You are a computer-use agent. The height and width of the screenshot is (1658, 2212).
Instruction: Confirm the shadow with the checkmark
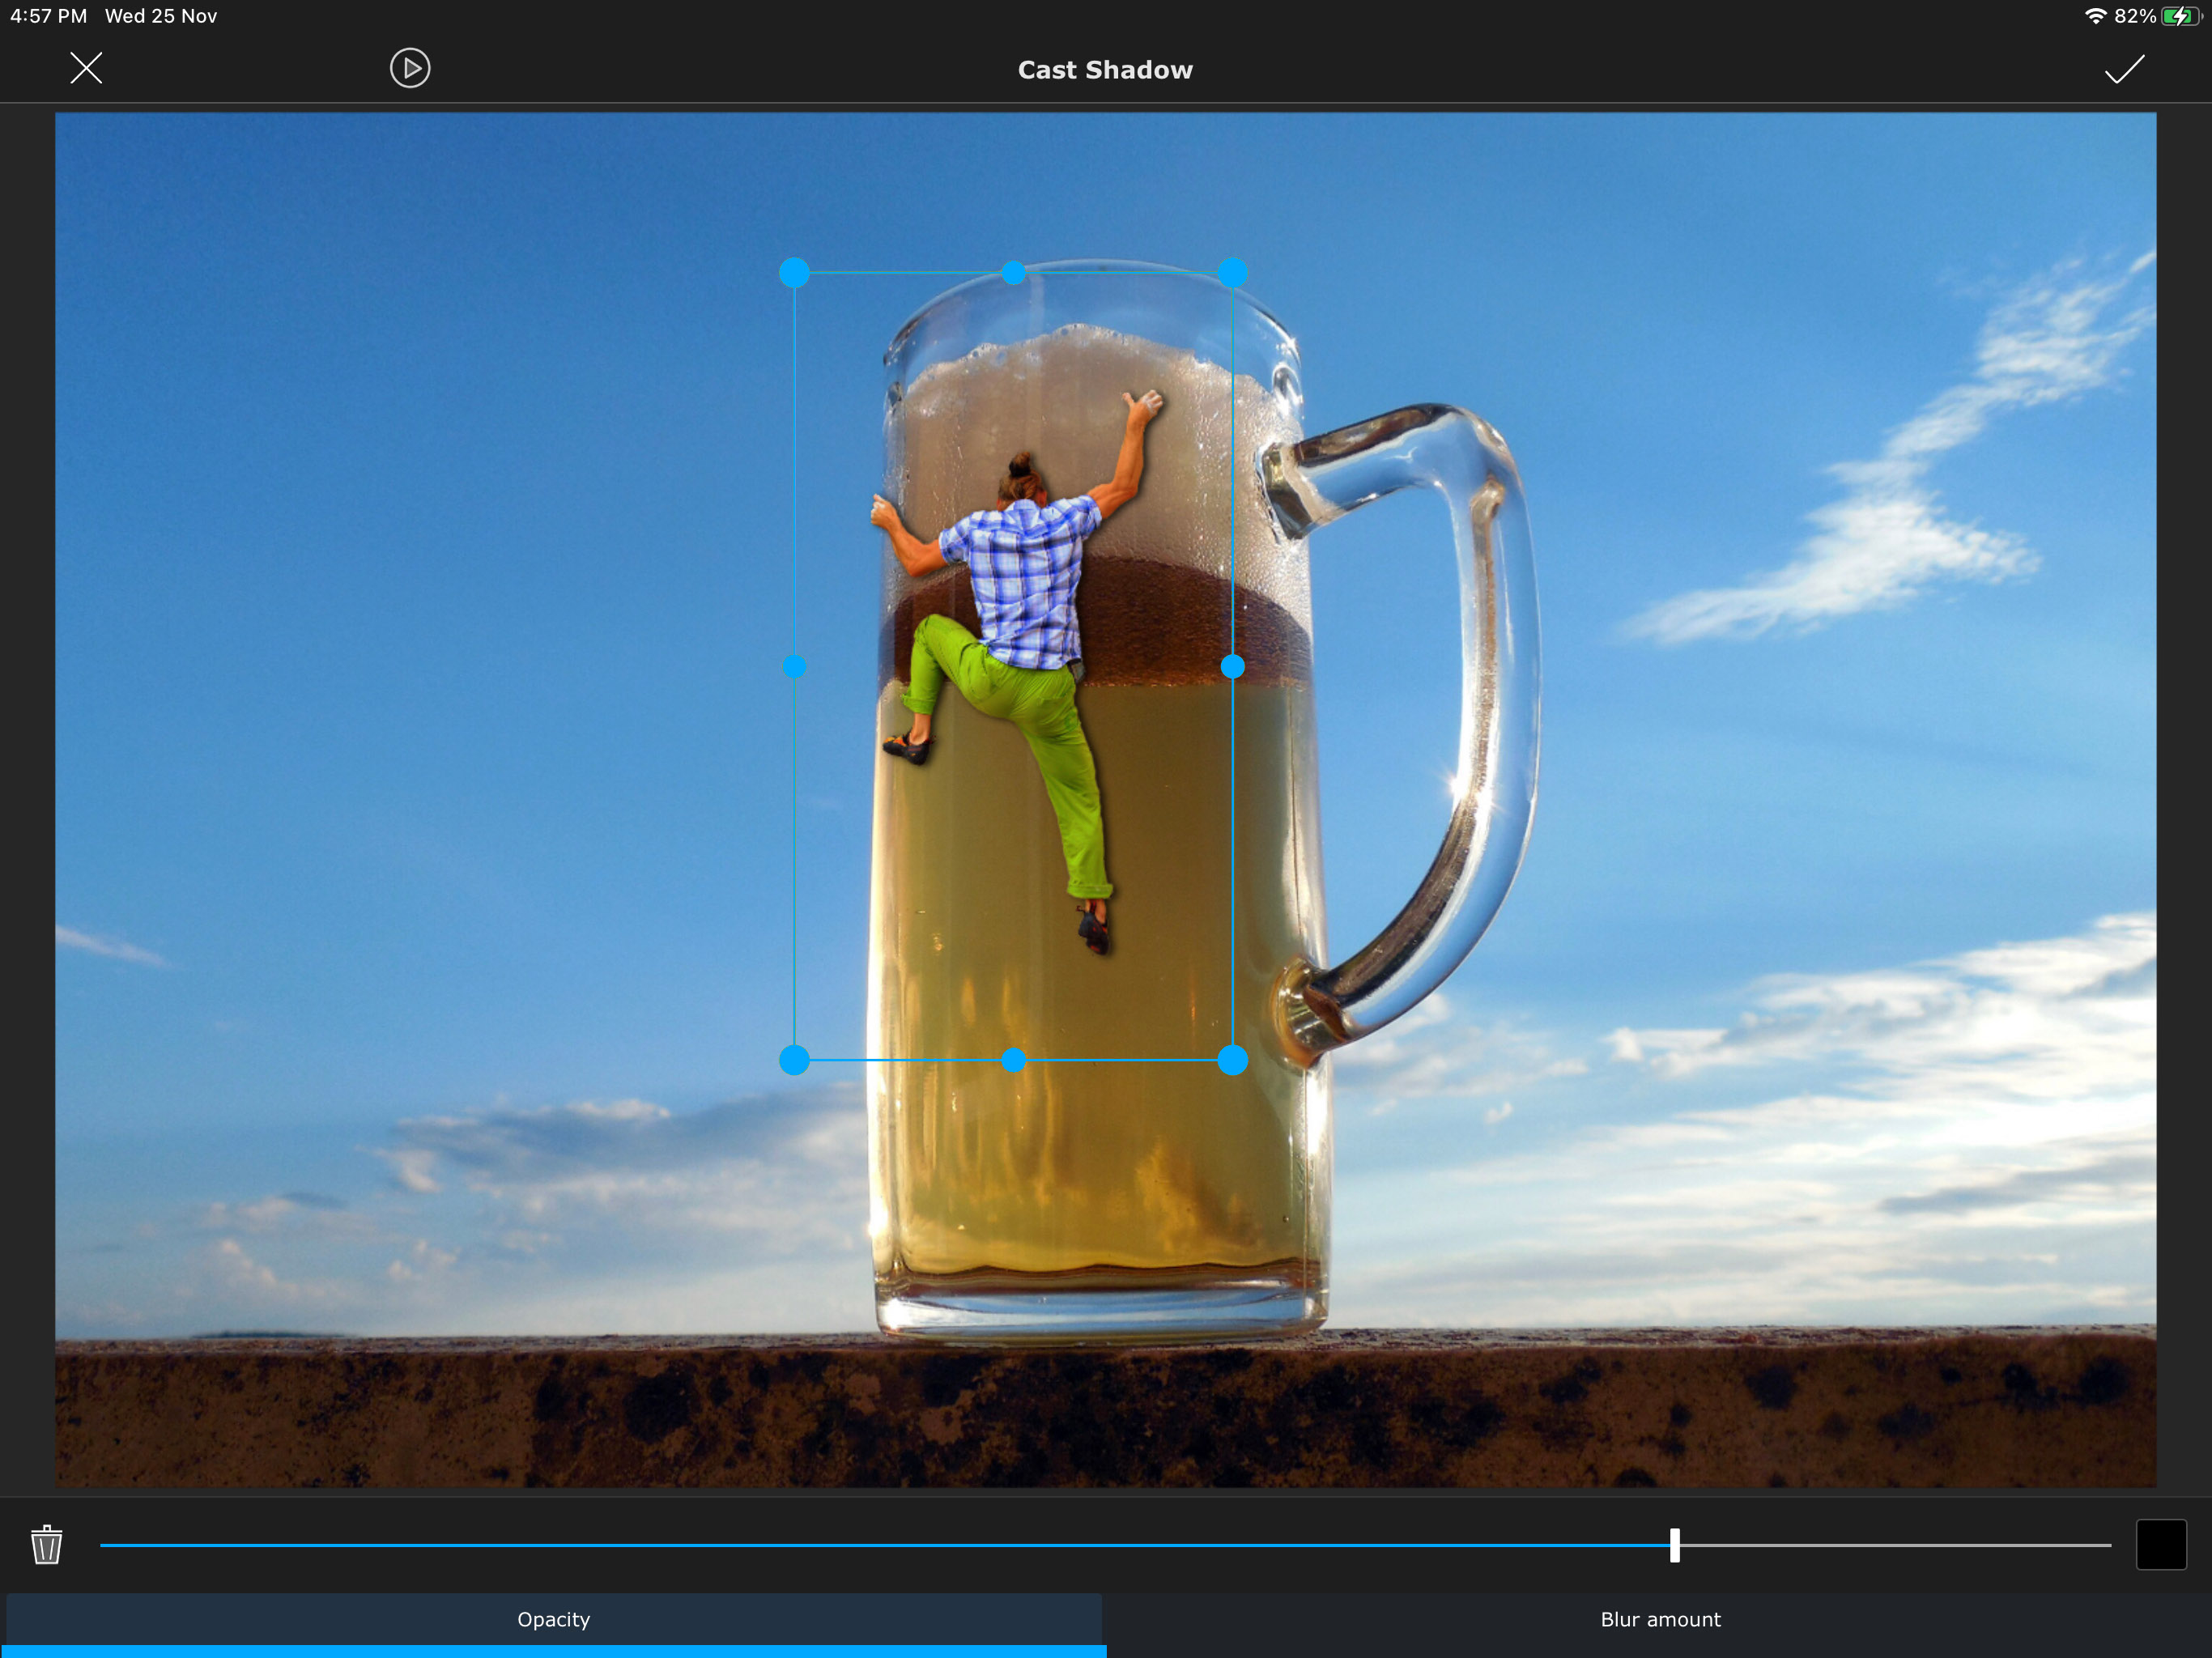2124,69
